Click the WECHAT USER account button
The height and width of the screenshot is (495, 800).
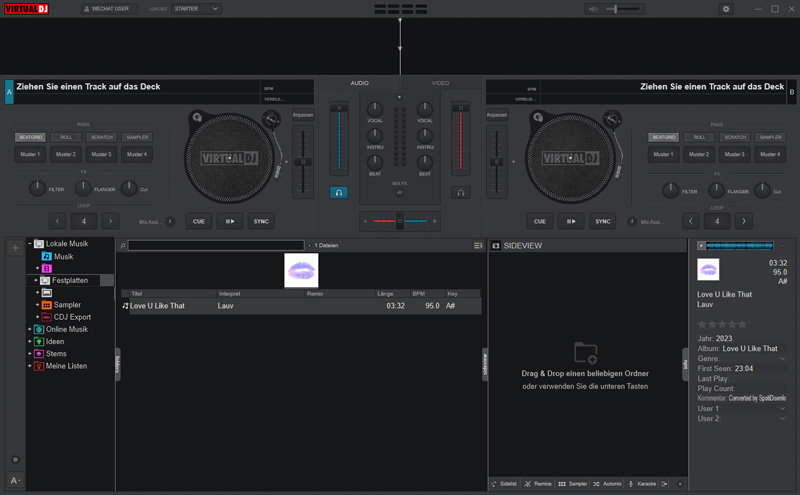pos(109,9)
